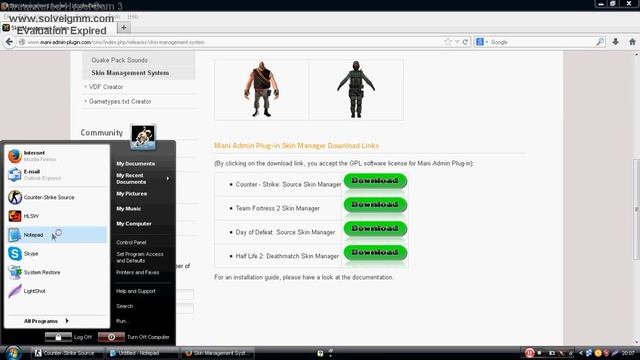The height and width of the screenshot is (360, 640).
Task: Open a new tab with plus button
Action: coord(124,28)
